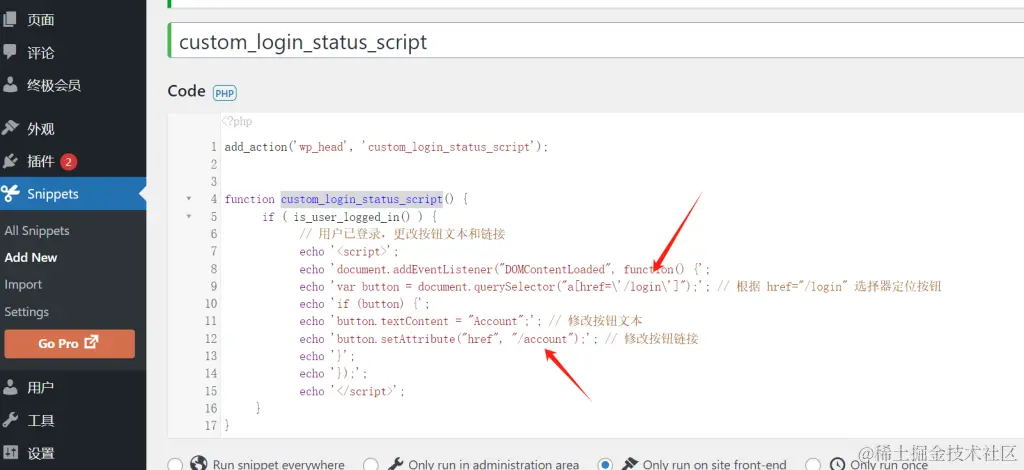Open the 终极会员 member icon
1024x470 pixels.
click(x=9, y=85)
